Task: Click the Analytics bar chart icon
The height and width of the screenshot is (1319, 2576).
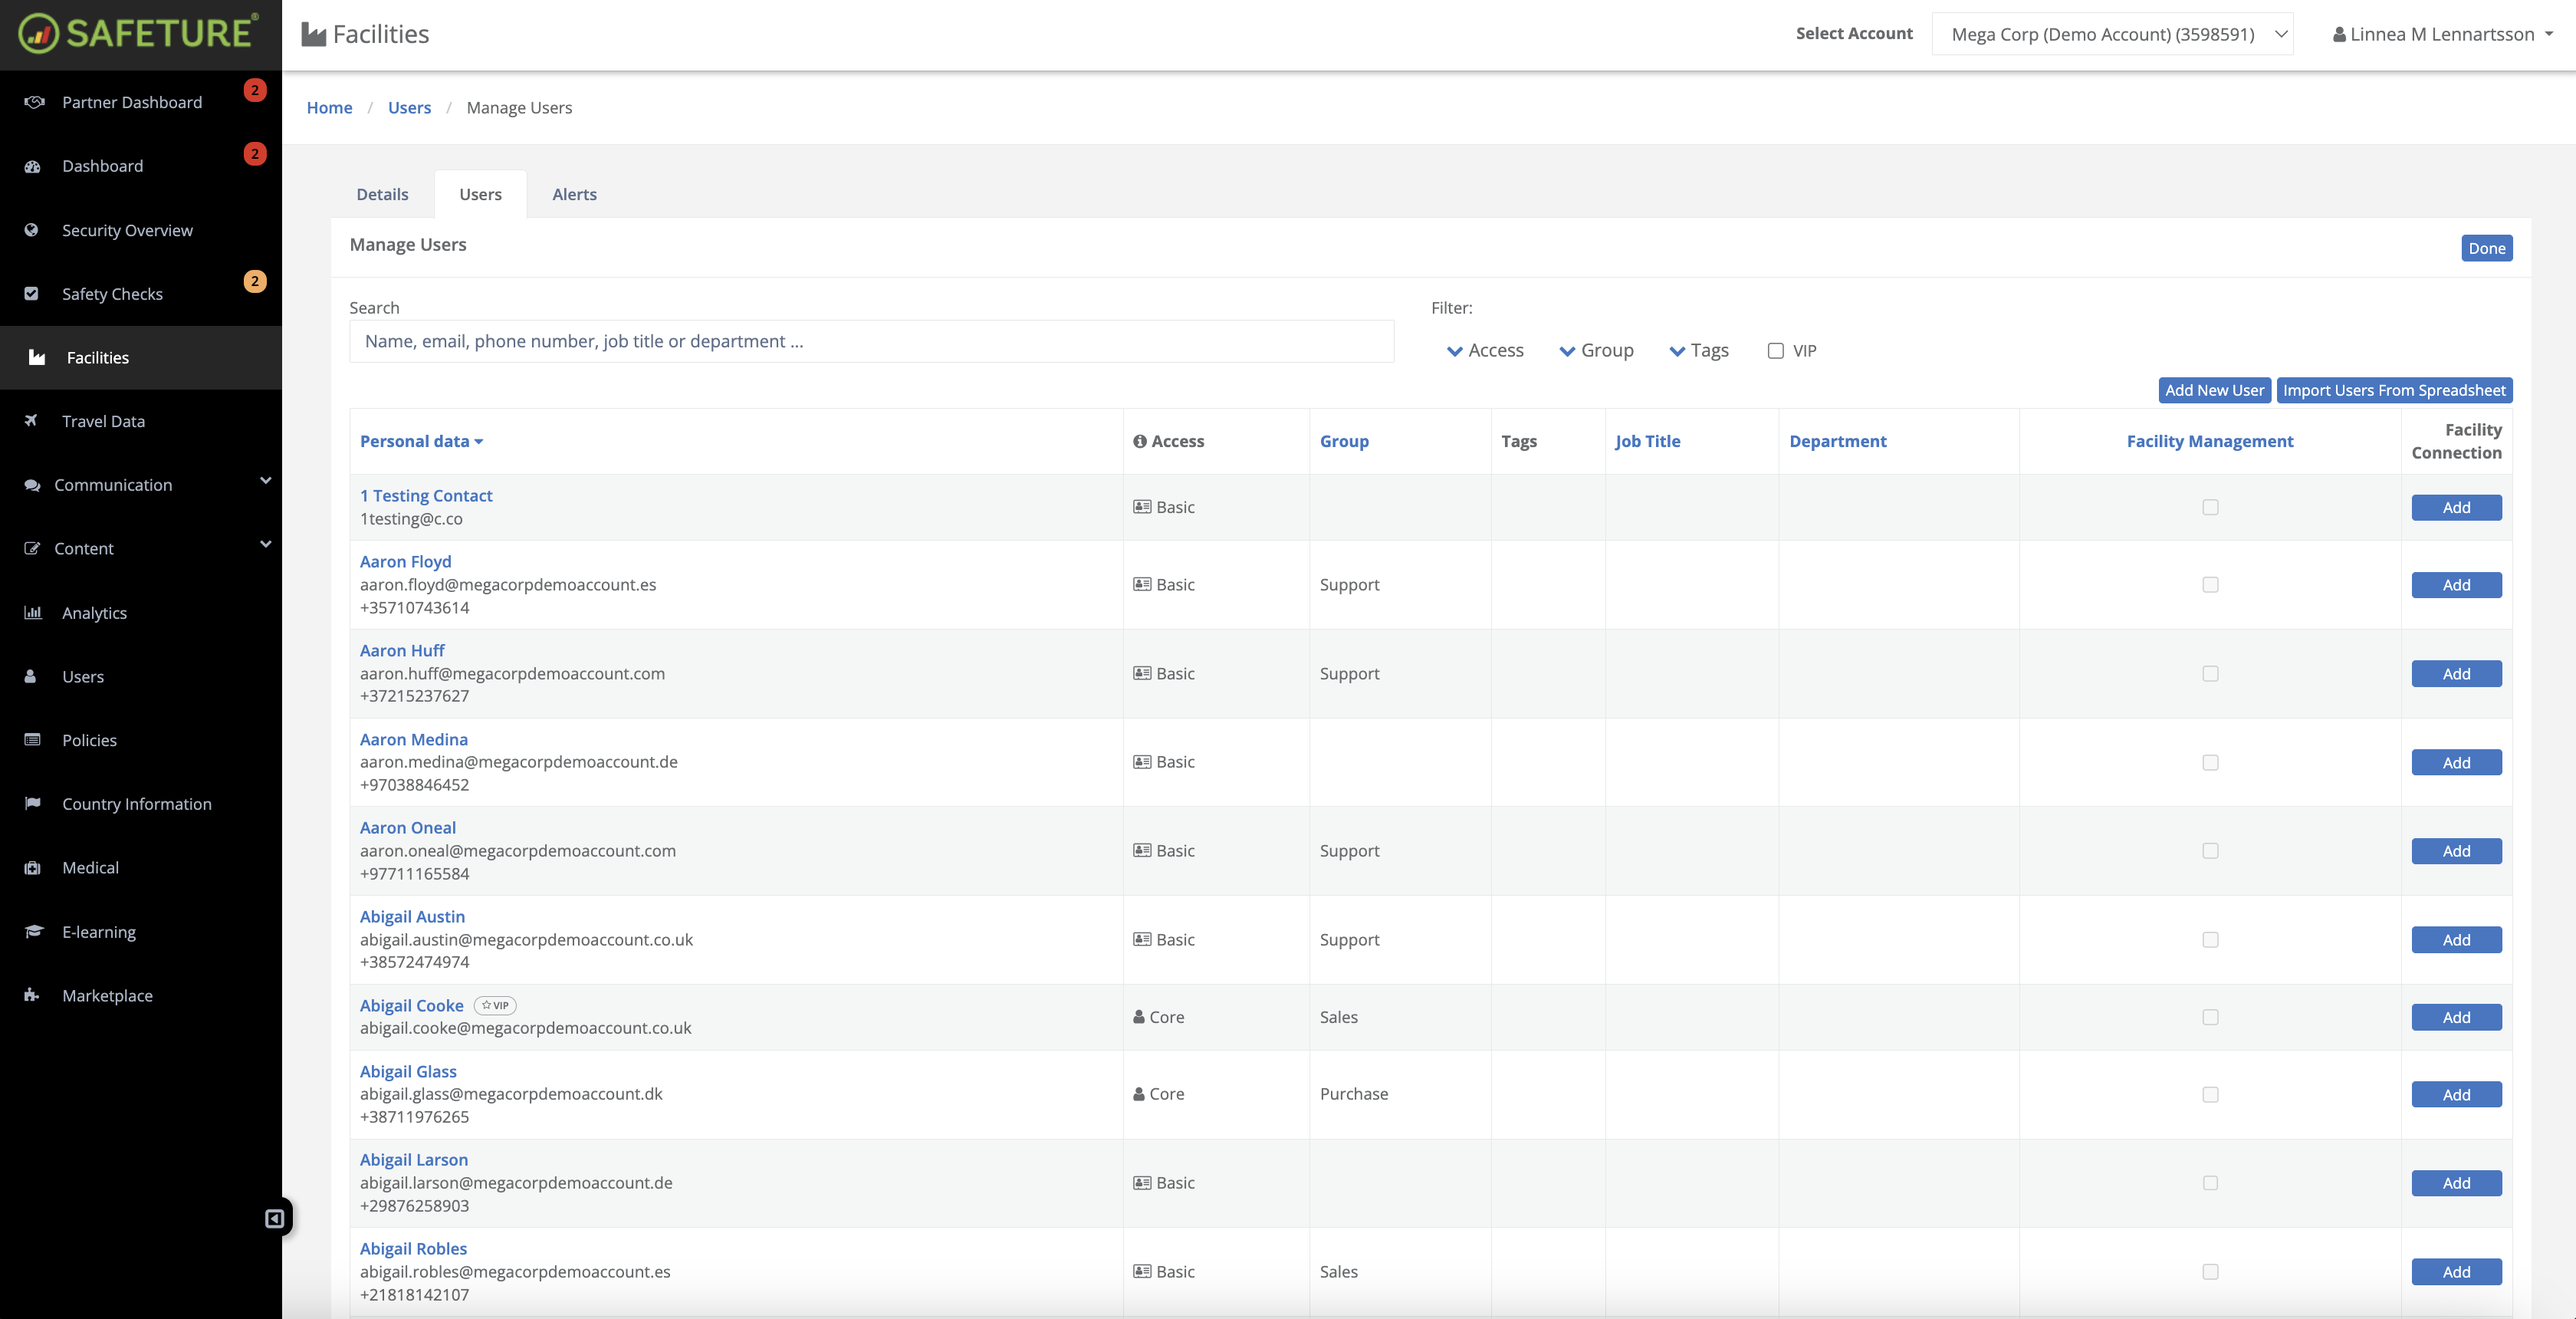Action: (x=32, y=613)
